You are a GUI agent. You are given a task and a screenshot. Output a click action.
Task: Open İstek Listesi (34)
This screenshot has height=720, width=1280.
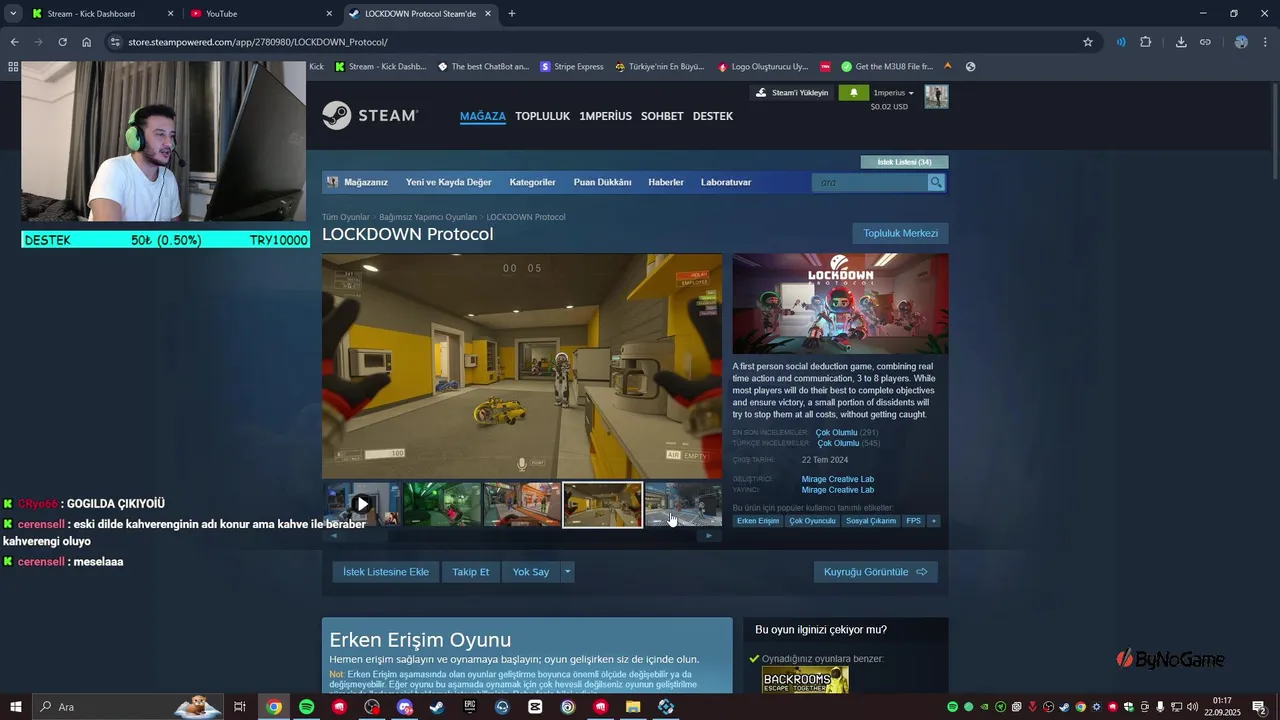(x=904, y=162)
